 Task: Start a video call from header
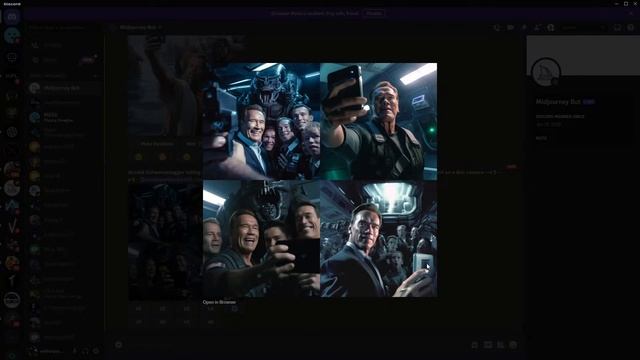coord(510,27)
